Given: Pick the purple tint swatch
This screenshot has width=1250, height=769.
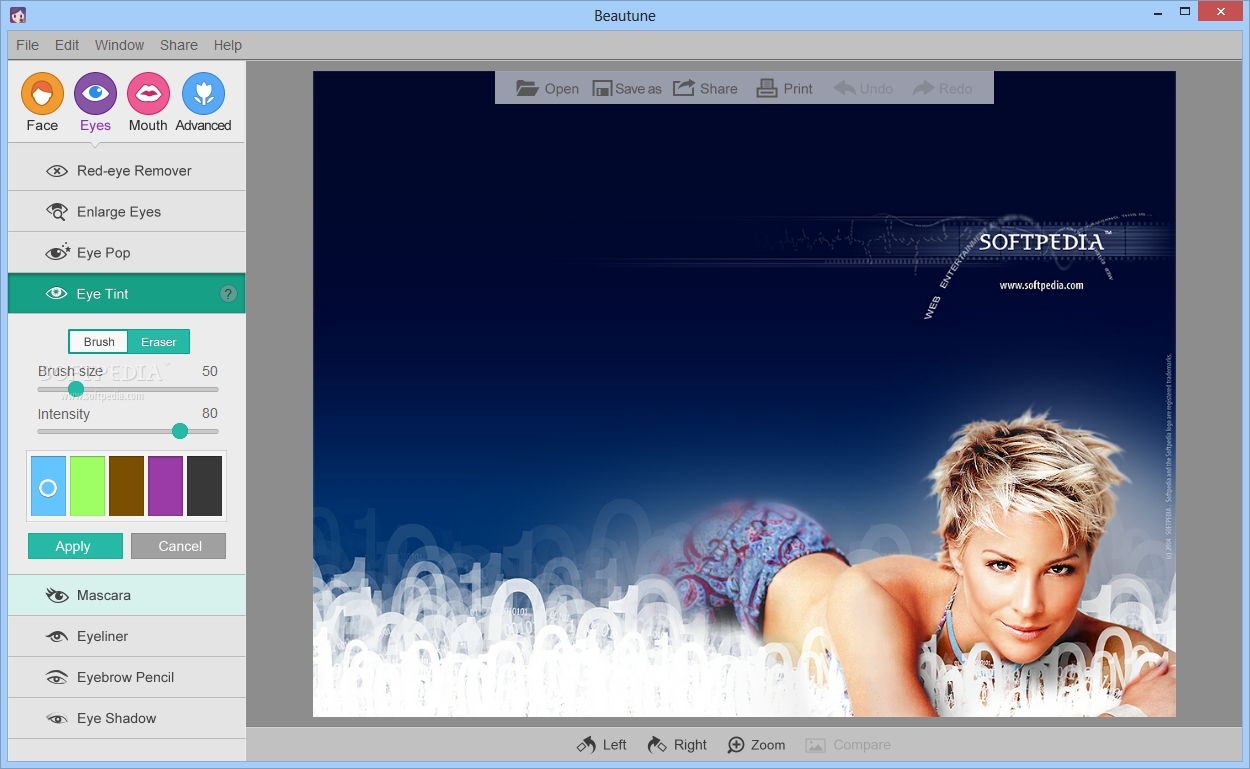Looking at the screenshot, I should click(165, 486).
